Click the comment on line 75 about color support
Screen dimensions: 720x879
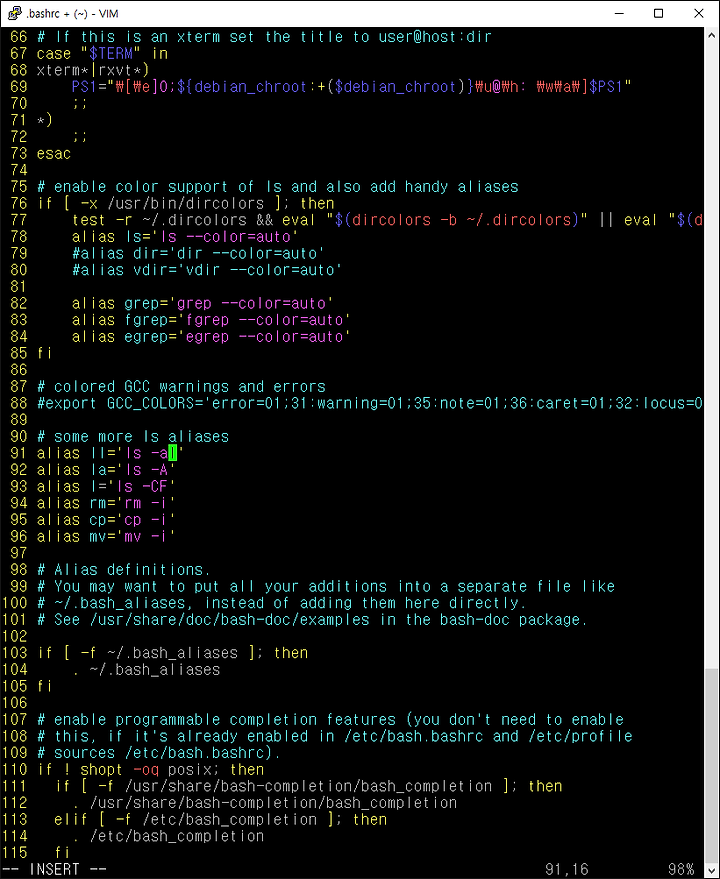coord(278,187)
